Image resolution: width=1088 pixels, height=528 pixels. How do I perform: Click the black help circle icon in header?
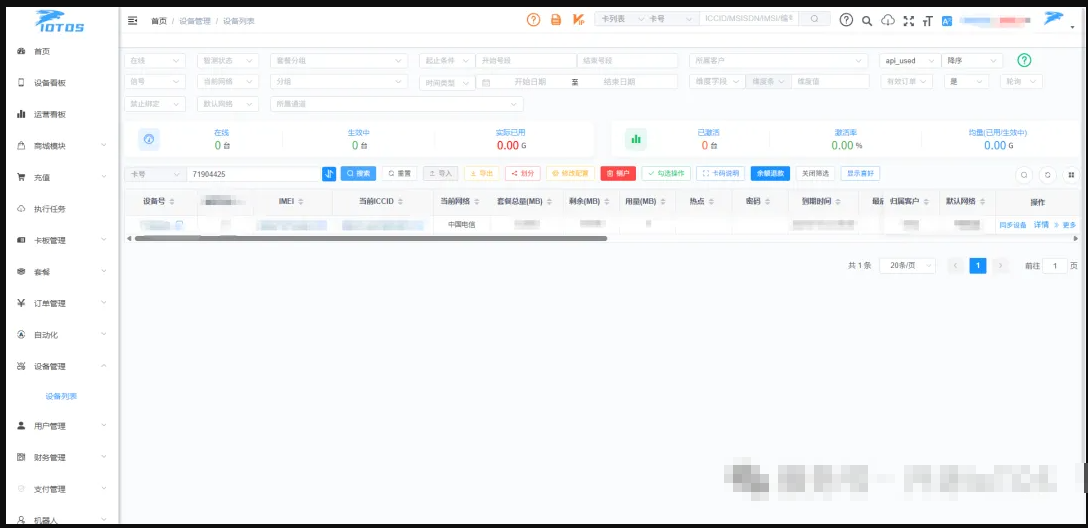point(846,20)
